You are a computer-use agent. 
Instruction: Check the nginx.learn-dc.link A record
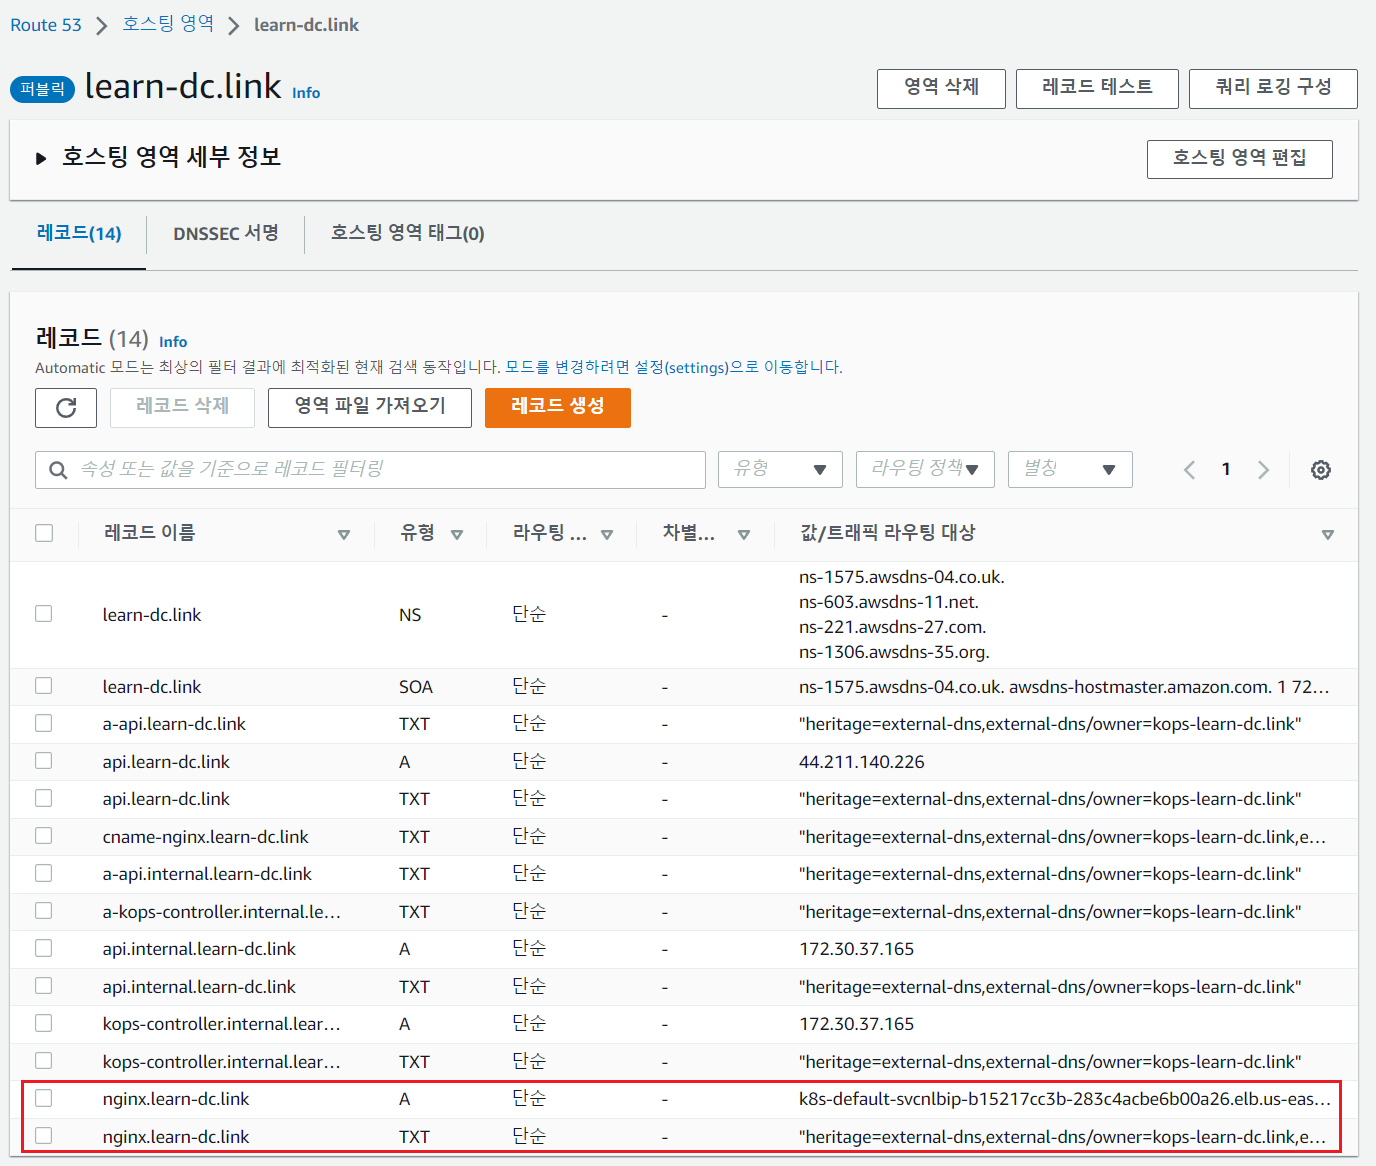(44, 1098)
